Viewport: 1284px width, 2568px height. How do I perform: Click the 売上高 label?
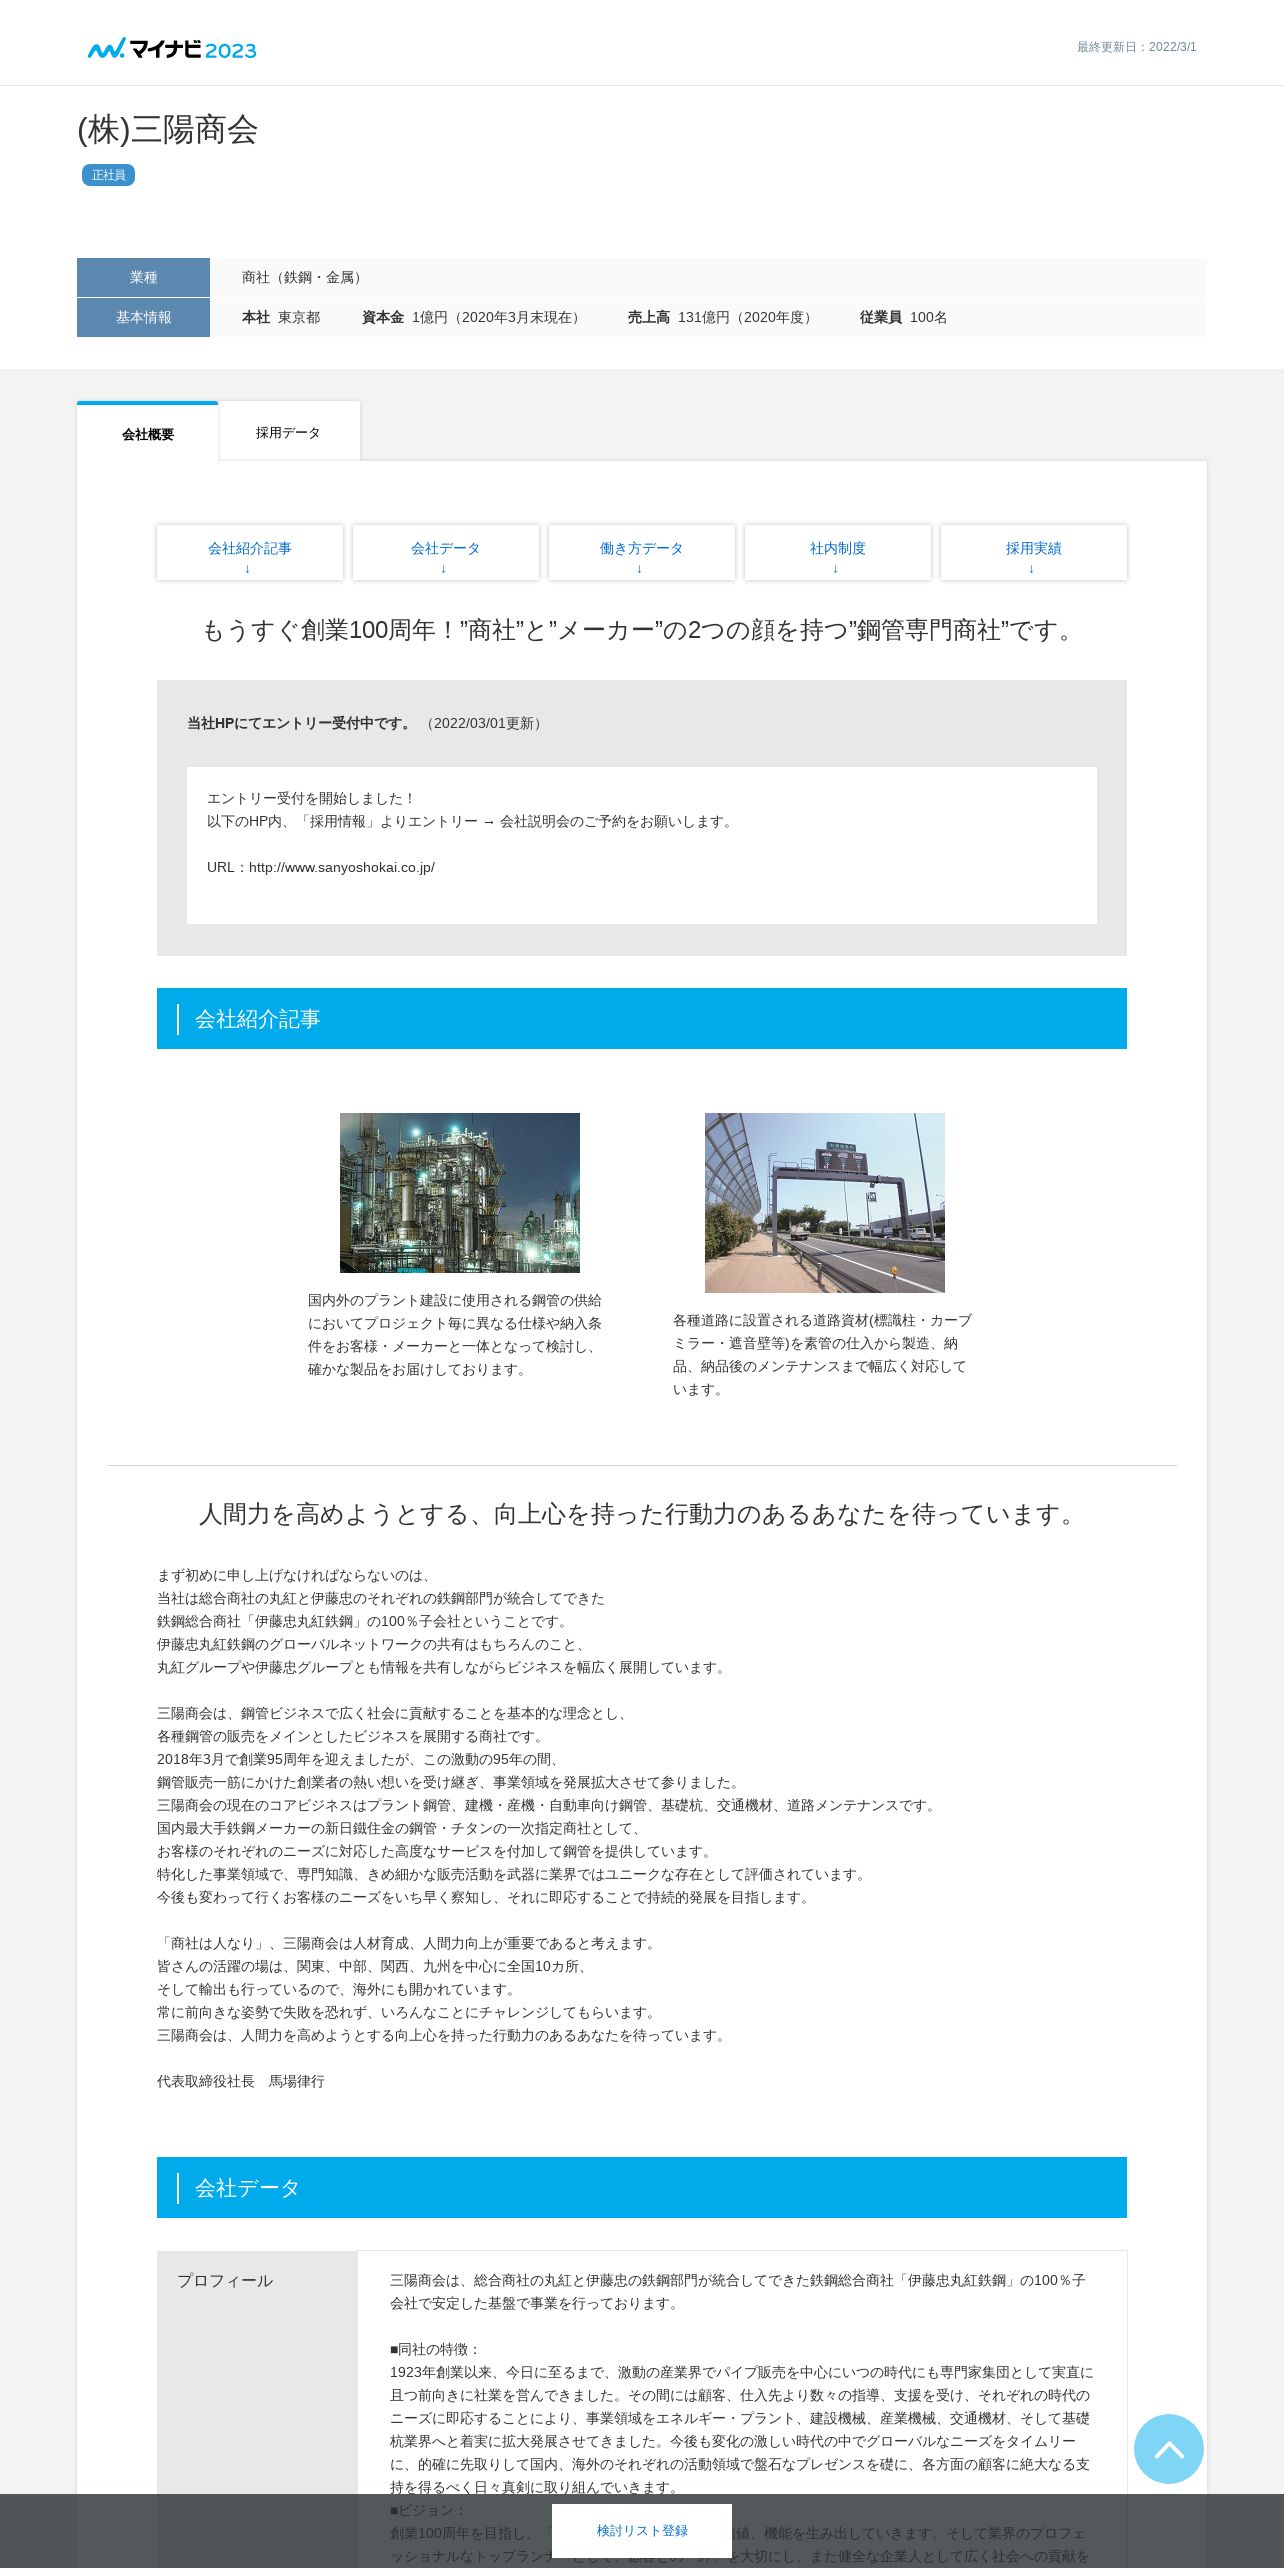click(648, 317)
